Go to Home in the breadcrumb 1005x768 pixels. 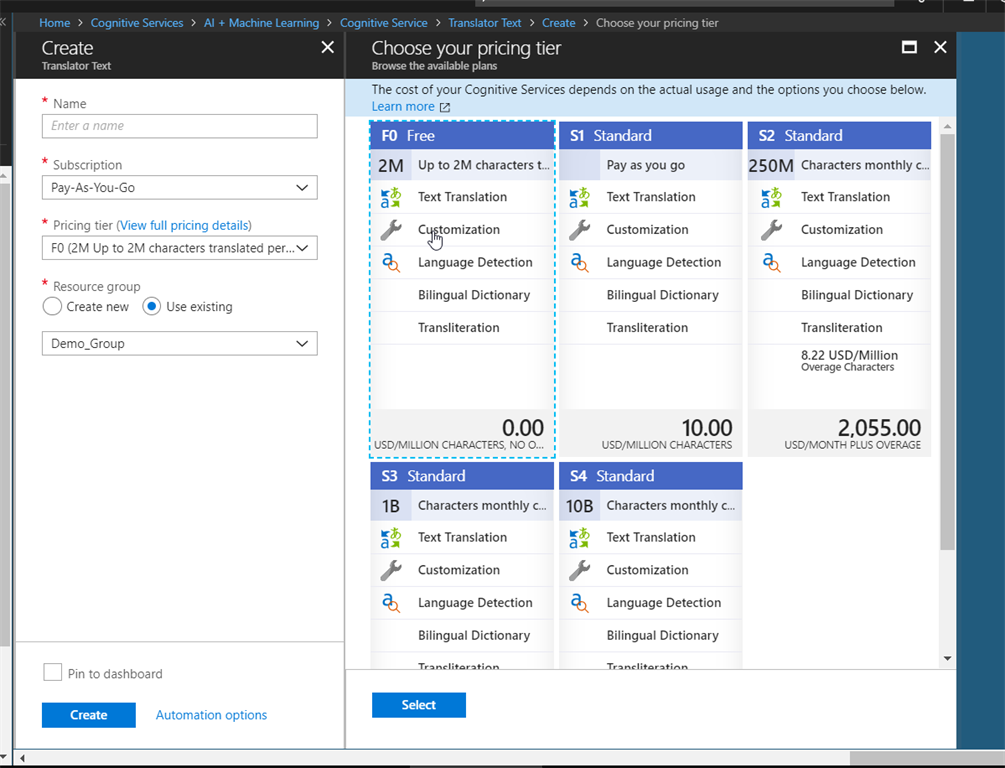pyautogui.click(x=54, y=23)
